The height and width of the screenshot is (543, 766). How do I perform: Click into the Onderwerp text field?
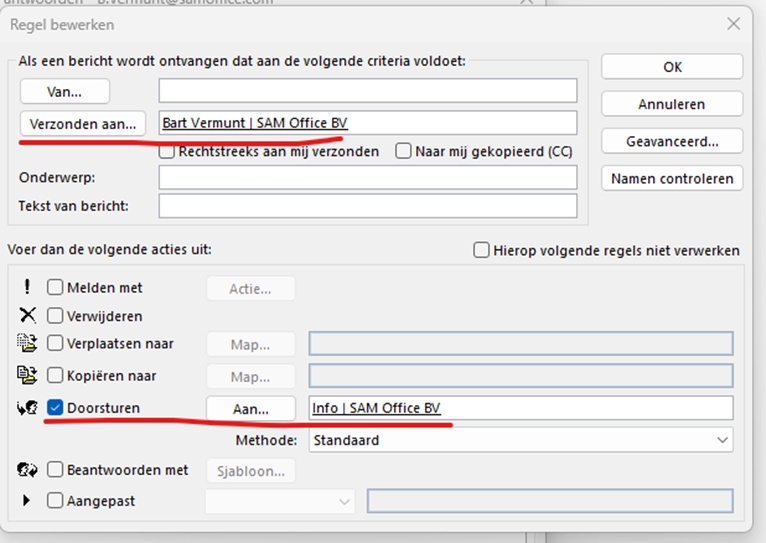pyautogui.click(x=367, y=177)
